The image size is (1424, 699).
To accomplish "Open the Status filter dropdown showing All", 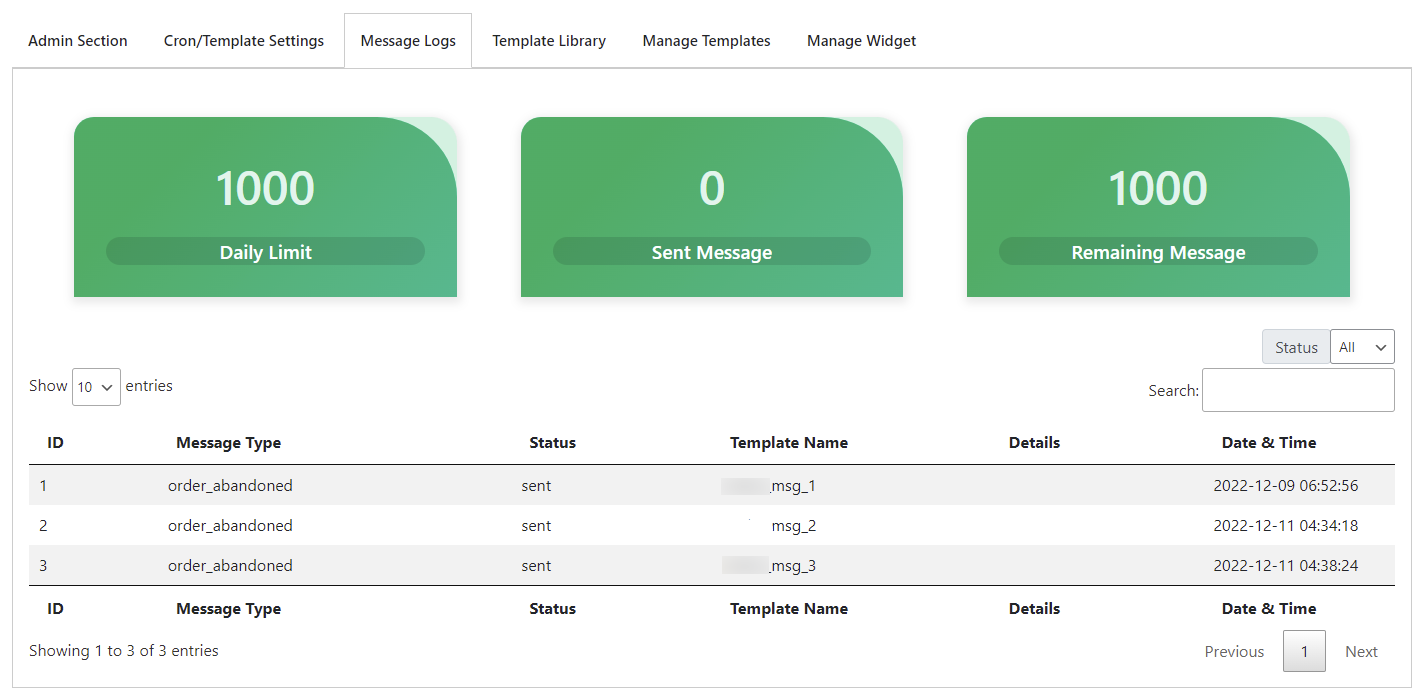I will pos(1362,346).
